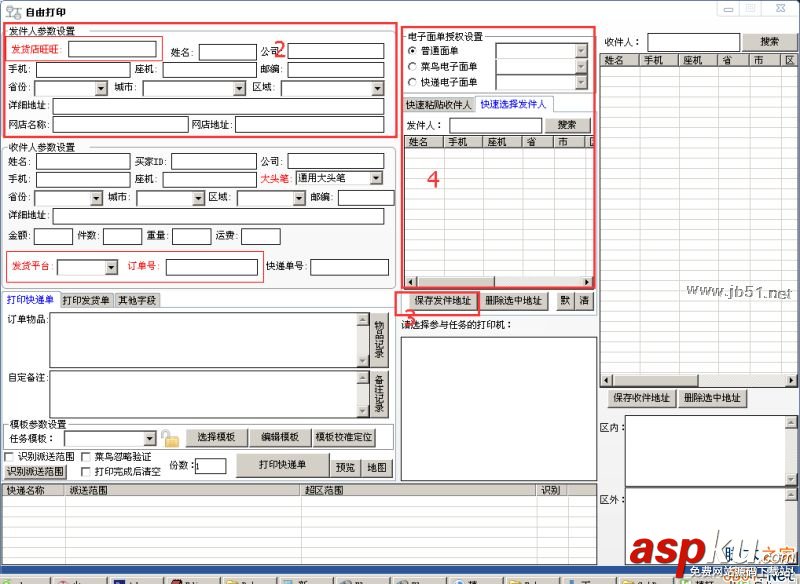The image size is (800, 584).
Task: Click the 金额 input field
Action: click(x=54, y=237)
